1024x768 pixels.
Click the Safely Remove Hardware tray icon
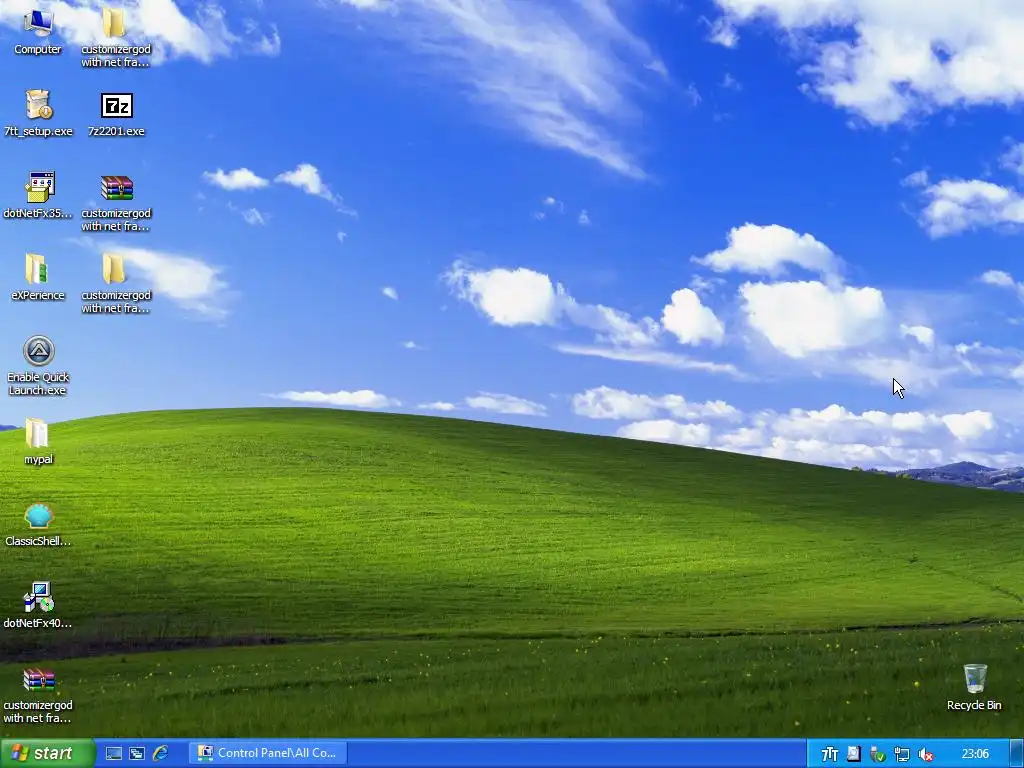click(878, 754)
